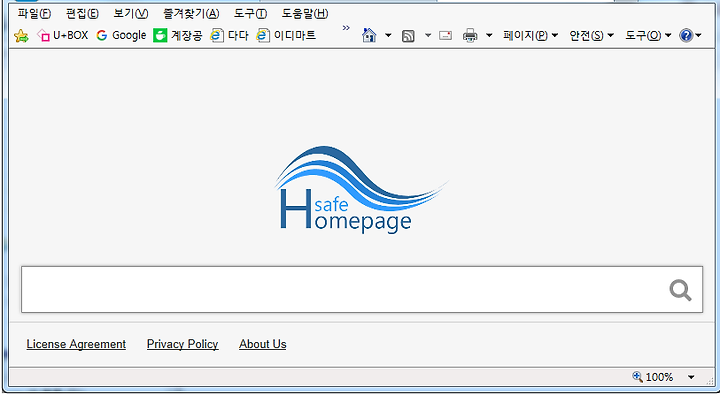Viewport: 720px width, 395px height.
Task: Click the read mail icon
Action: click(x=445, y=35)
